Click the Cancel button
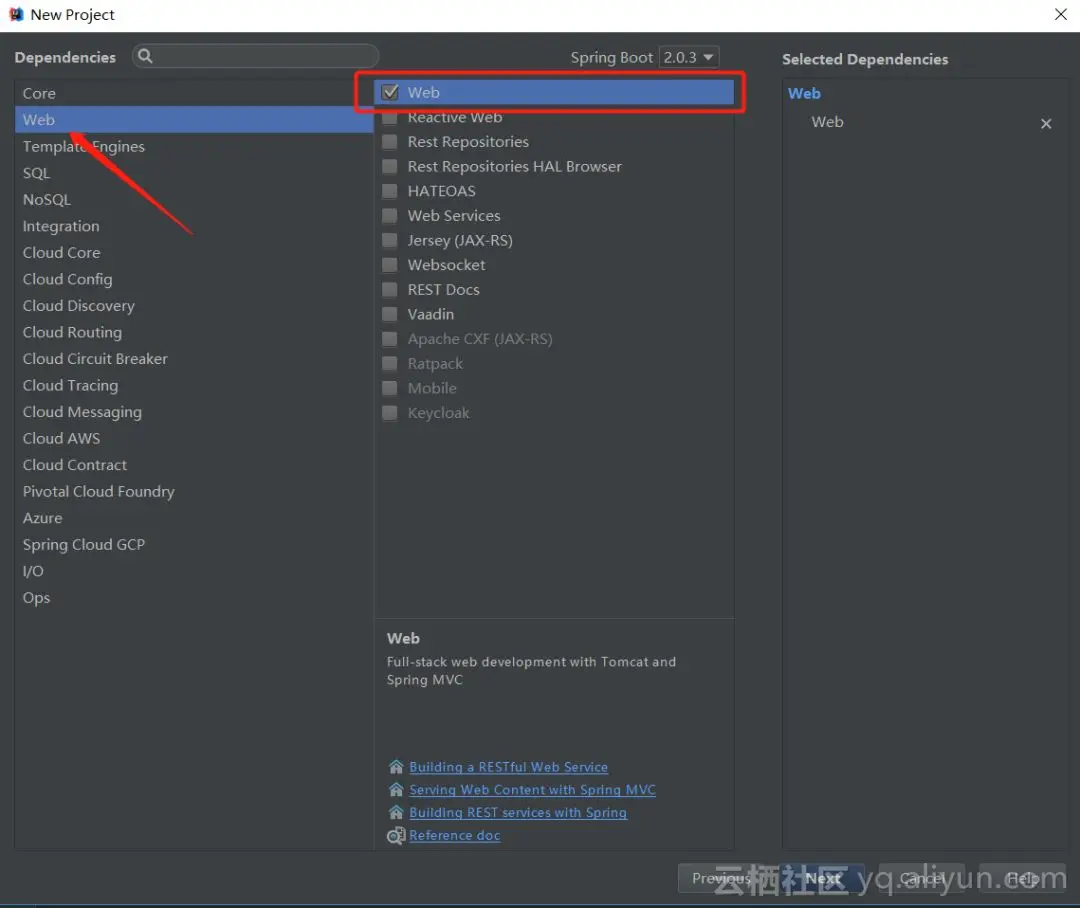The height and width of the screenshot is (908, 1080). (922, 878)
